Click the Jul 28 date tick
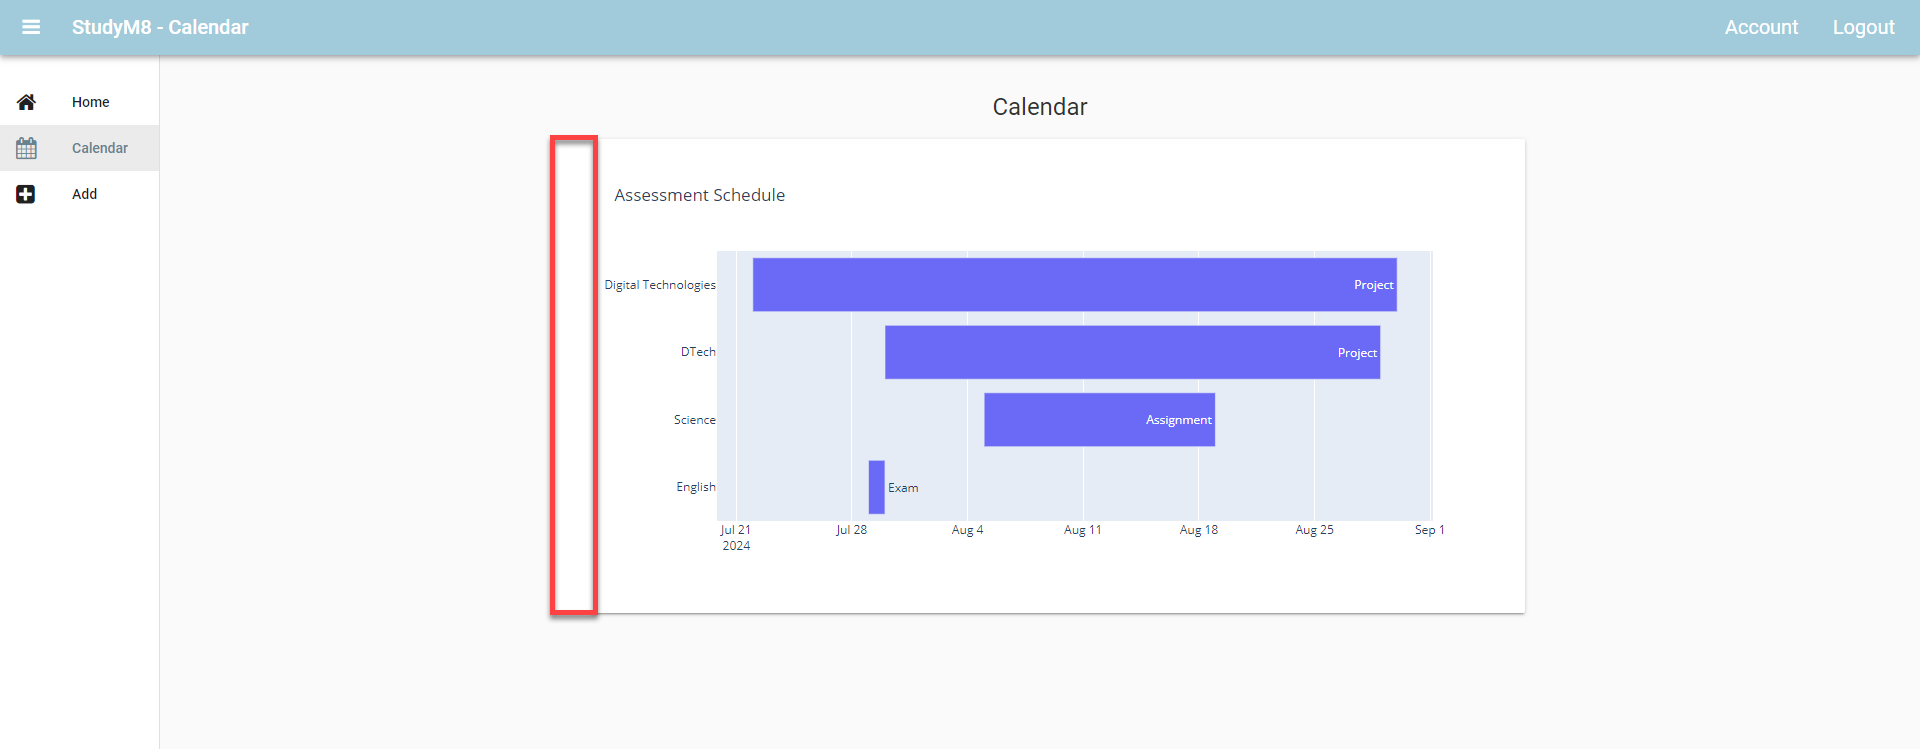Screen dimensions: 1920x749 tap(852, 530)
